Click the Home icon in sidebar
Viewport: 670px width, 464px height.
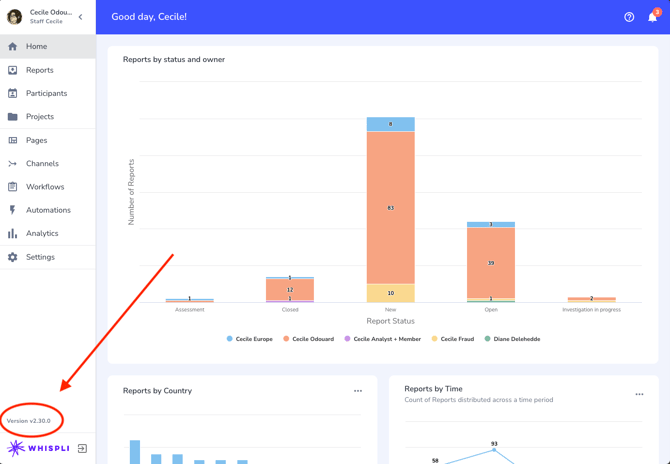click(13, 46)
